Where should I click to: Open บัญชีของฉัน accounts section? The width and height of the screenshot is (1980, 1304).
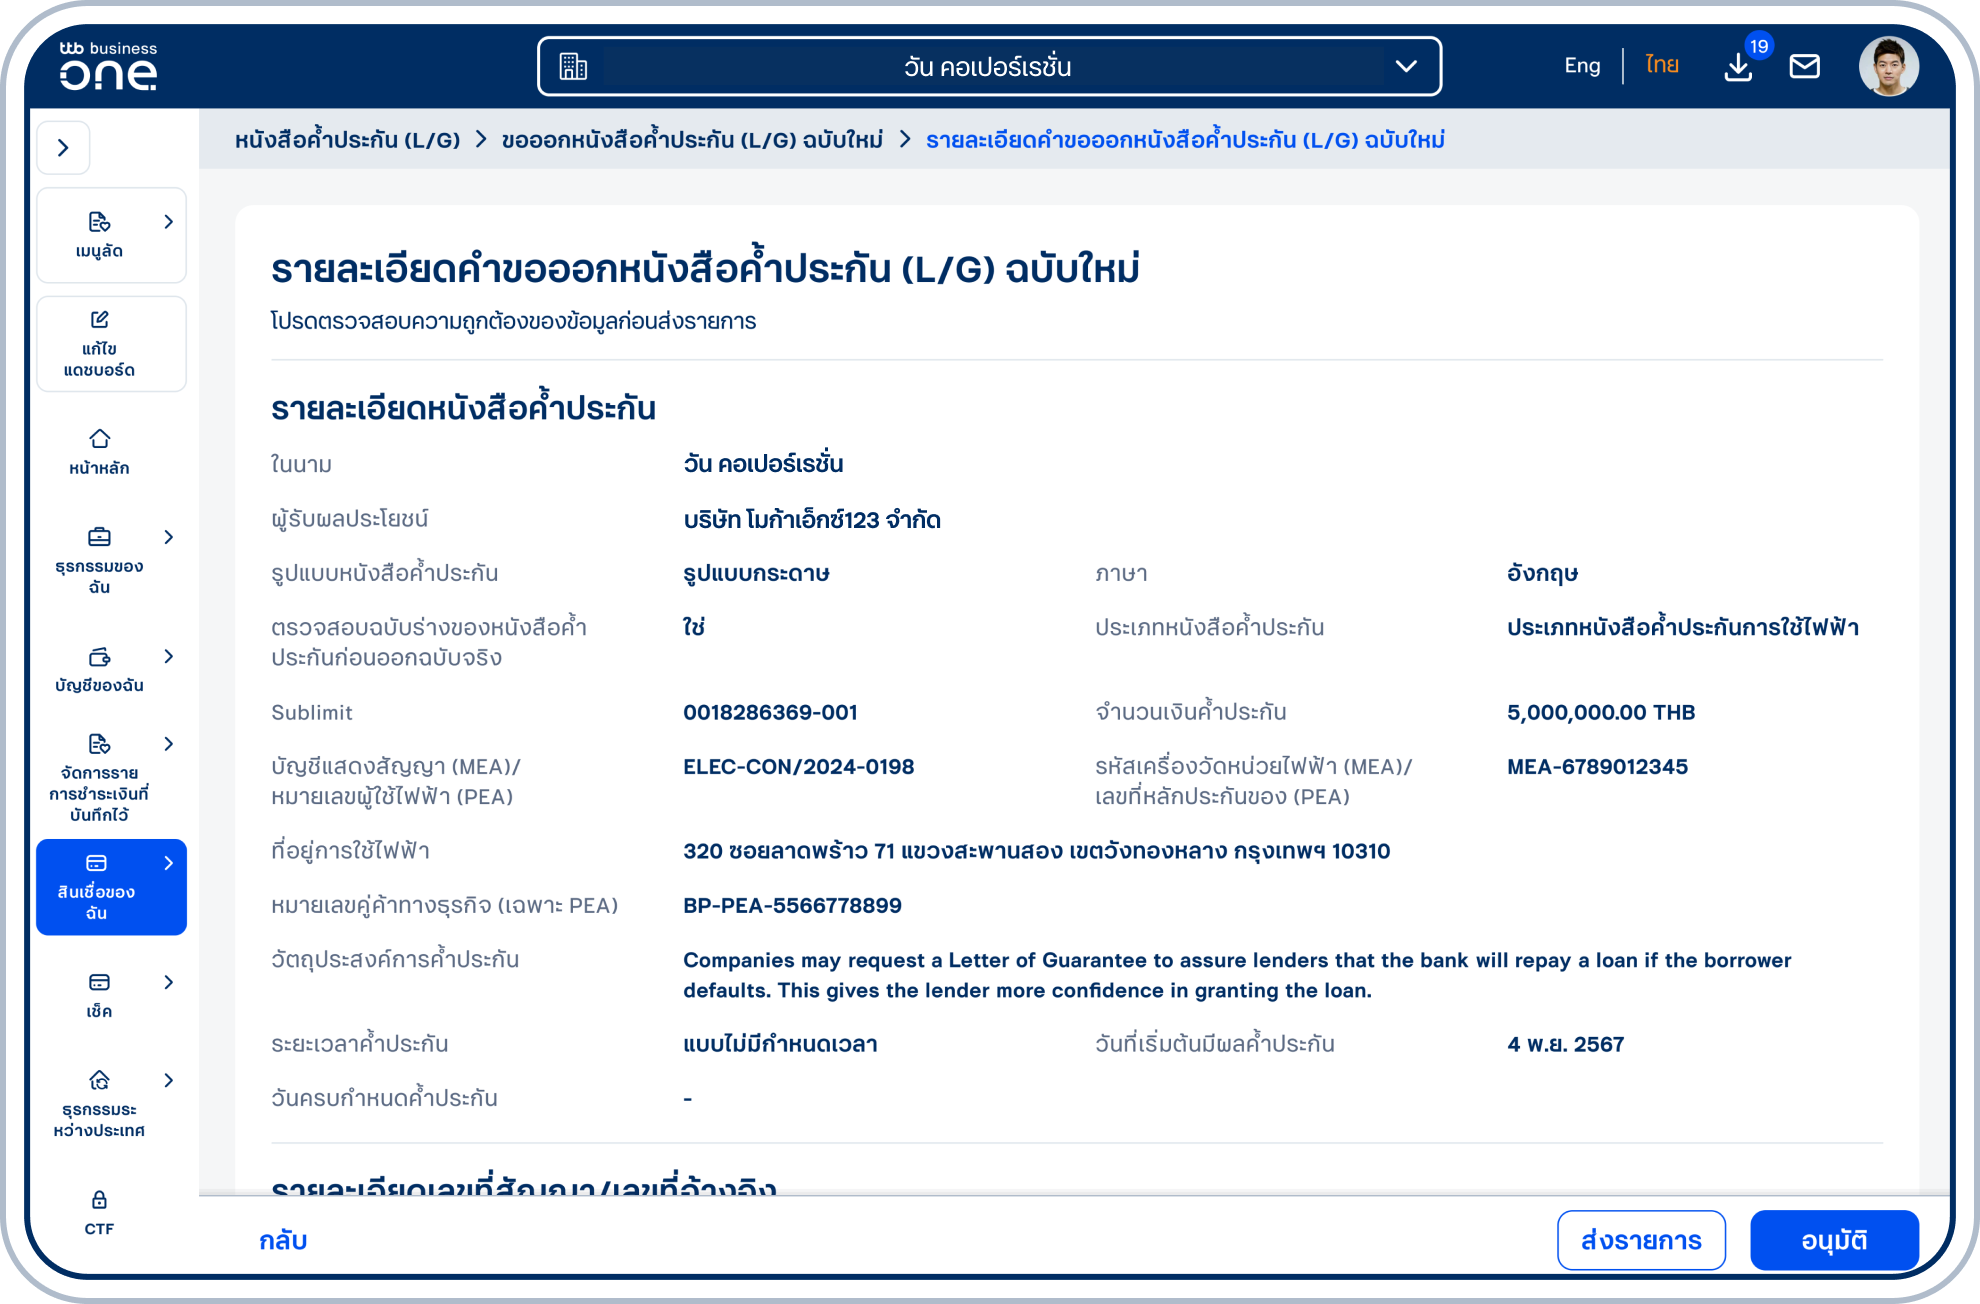pos(98,657)
